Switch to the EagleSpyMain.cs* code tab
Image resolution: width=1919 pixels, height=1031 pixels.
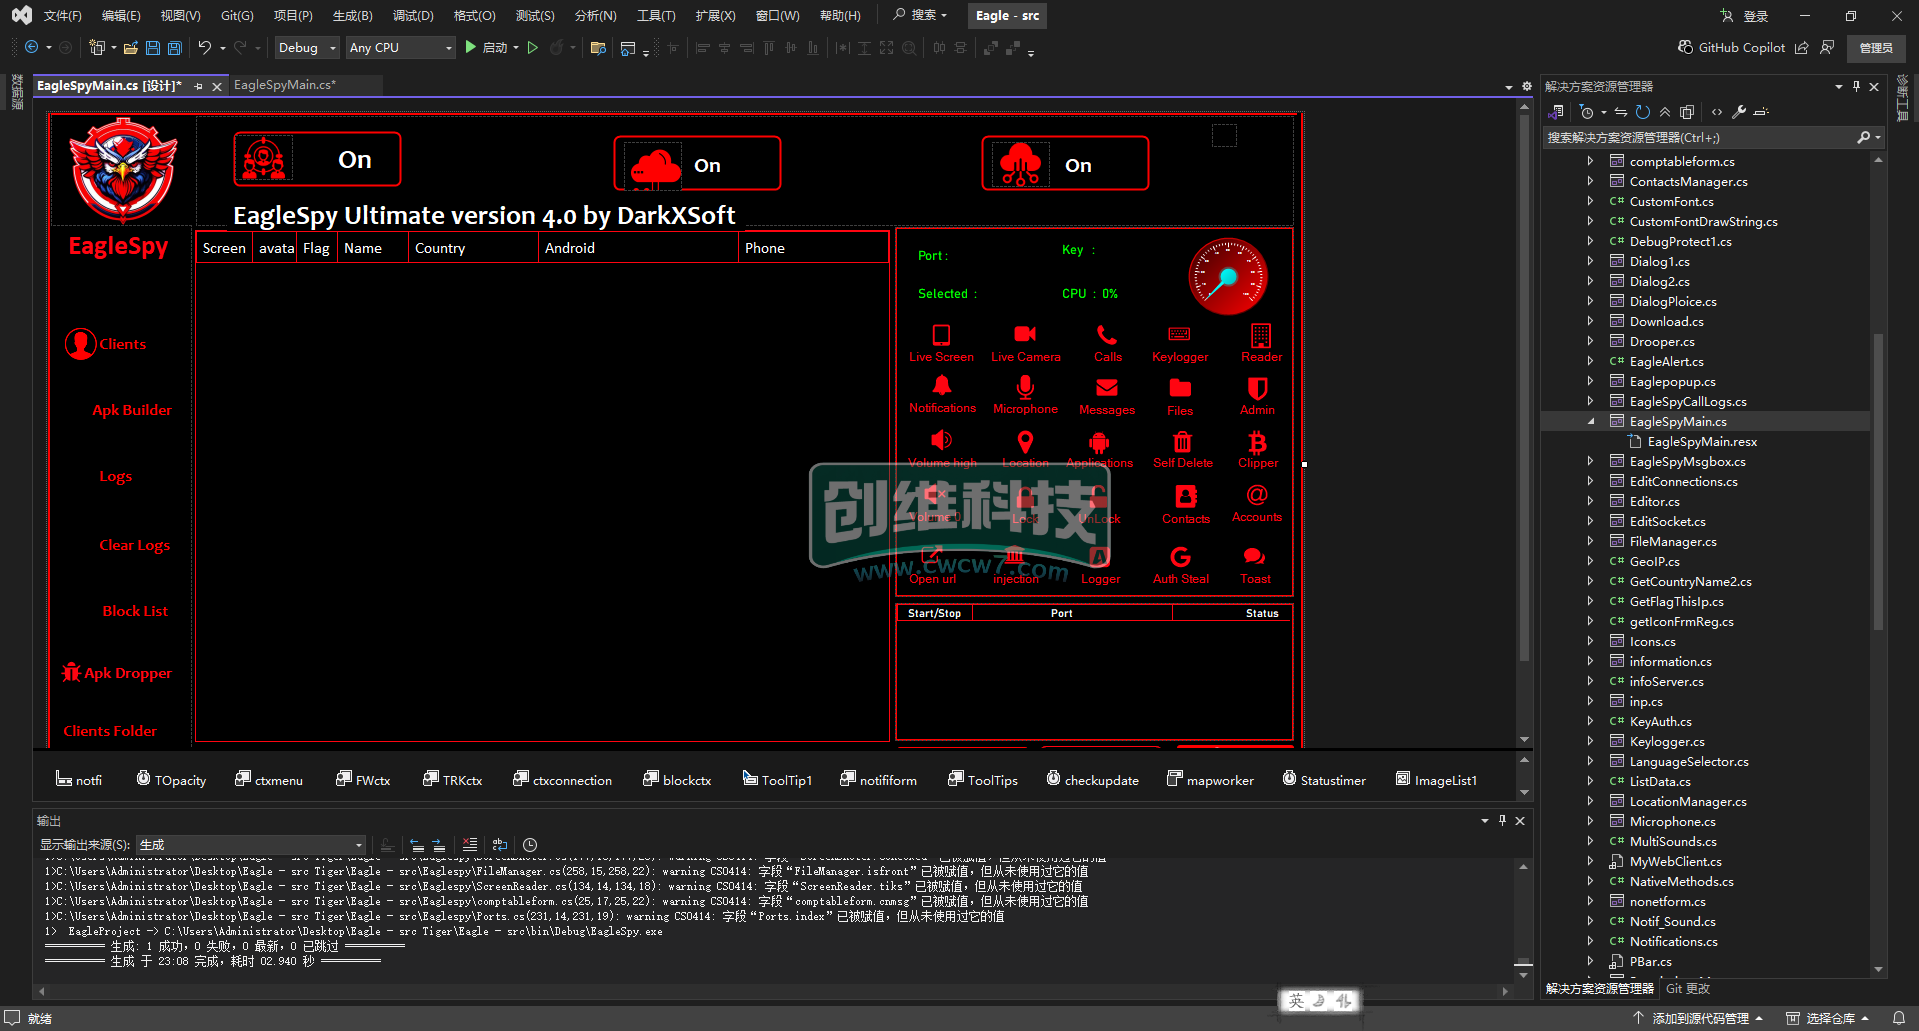285,85
